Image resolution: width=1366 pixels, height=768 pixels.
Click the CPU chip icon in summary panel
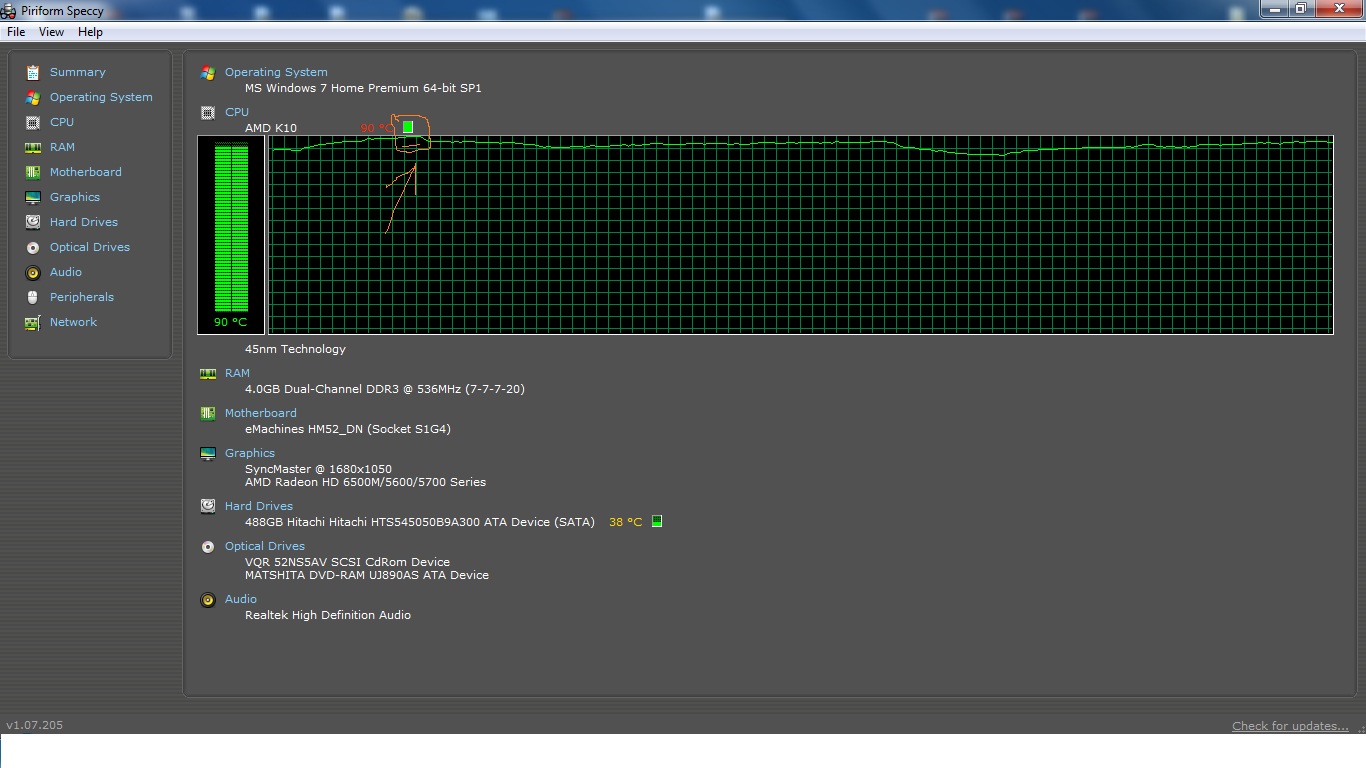click(x=208, y=113)
